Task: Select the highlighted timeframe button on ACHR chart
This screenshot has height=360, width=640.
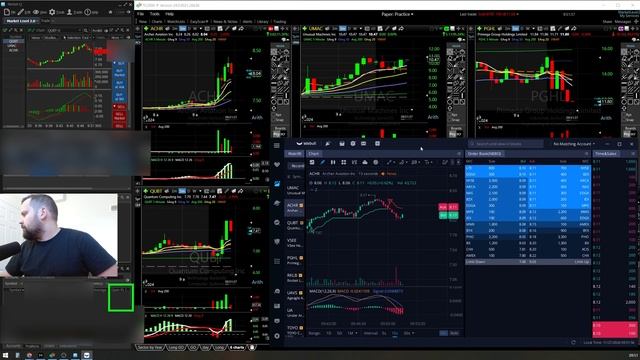Action: point(182,29)
